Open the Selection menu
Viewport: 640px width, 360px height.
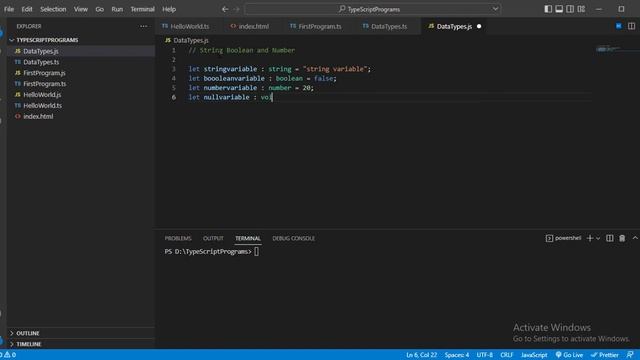tap(53, 9)
